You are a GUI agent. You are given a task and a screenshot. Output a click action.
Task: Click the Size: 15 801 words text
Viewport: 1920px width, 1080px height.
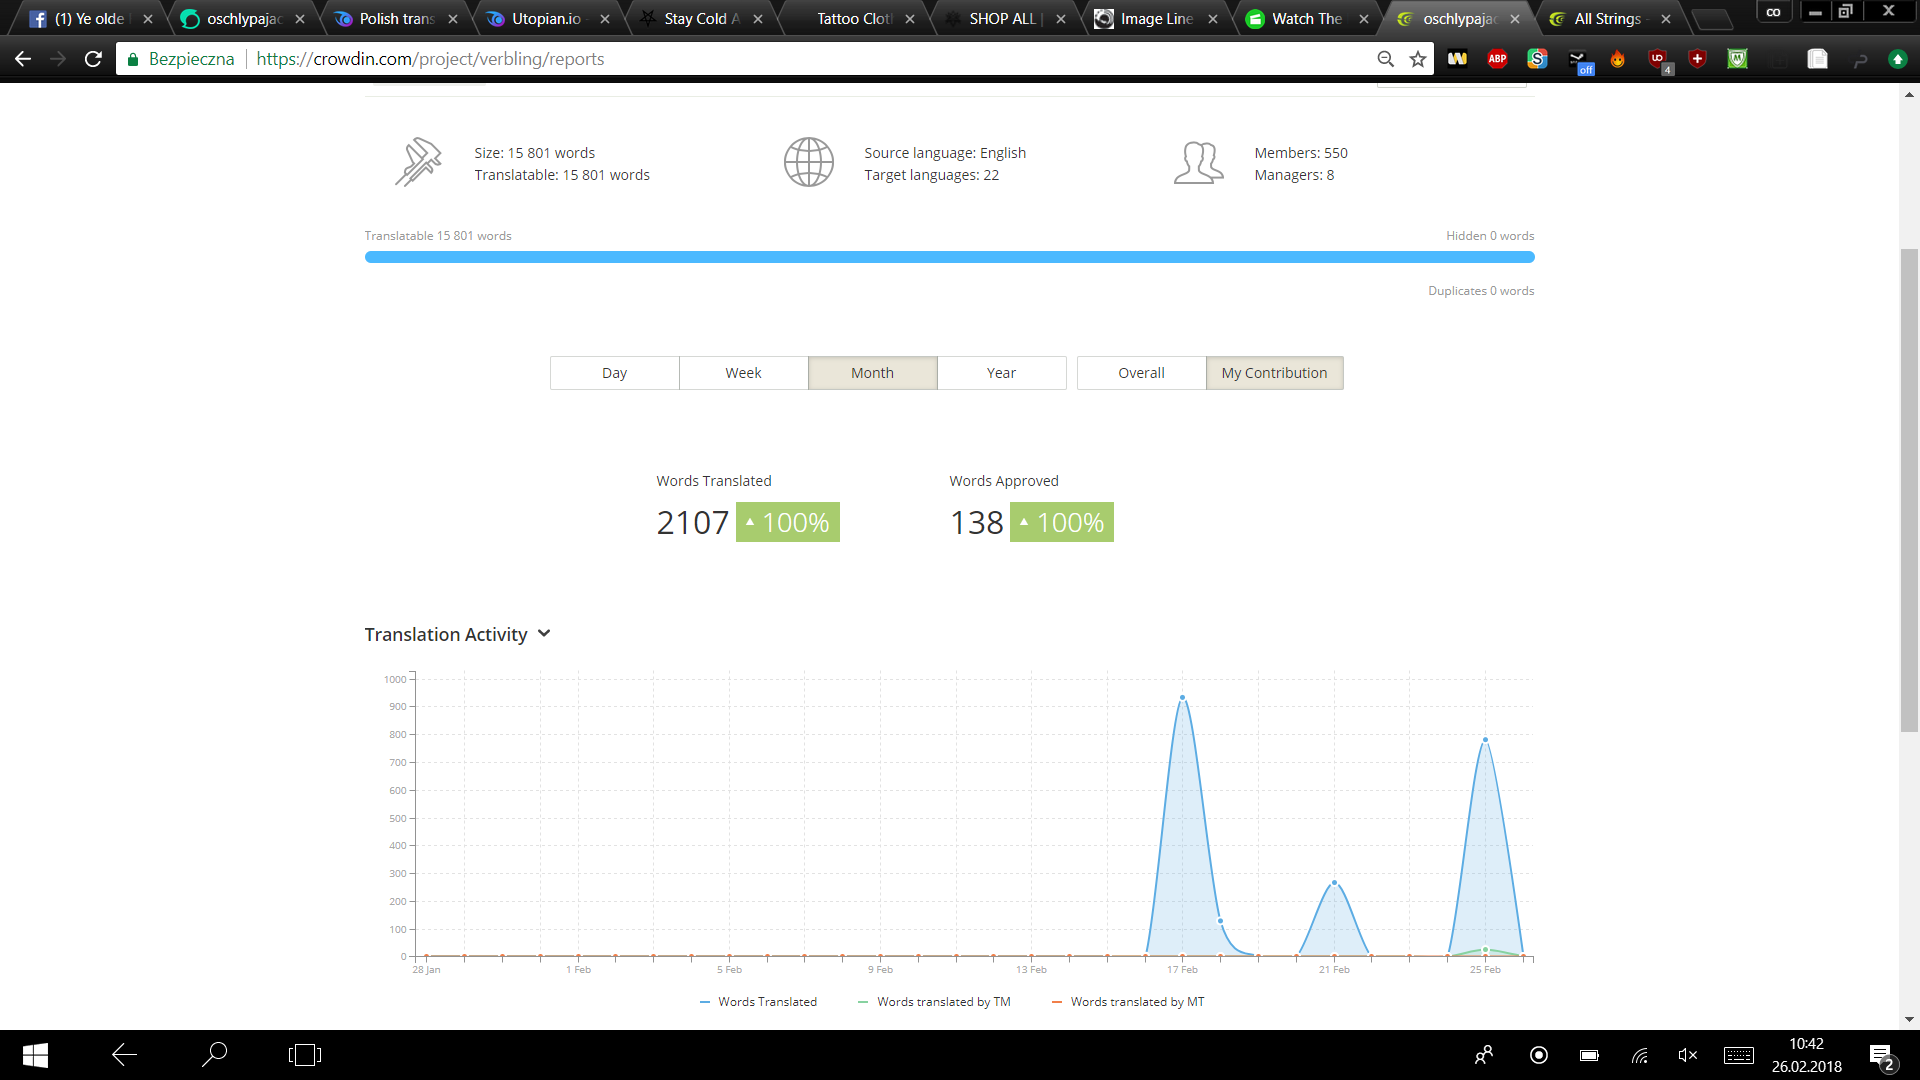534,153
